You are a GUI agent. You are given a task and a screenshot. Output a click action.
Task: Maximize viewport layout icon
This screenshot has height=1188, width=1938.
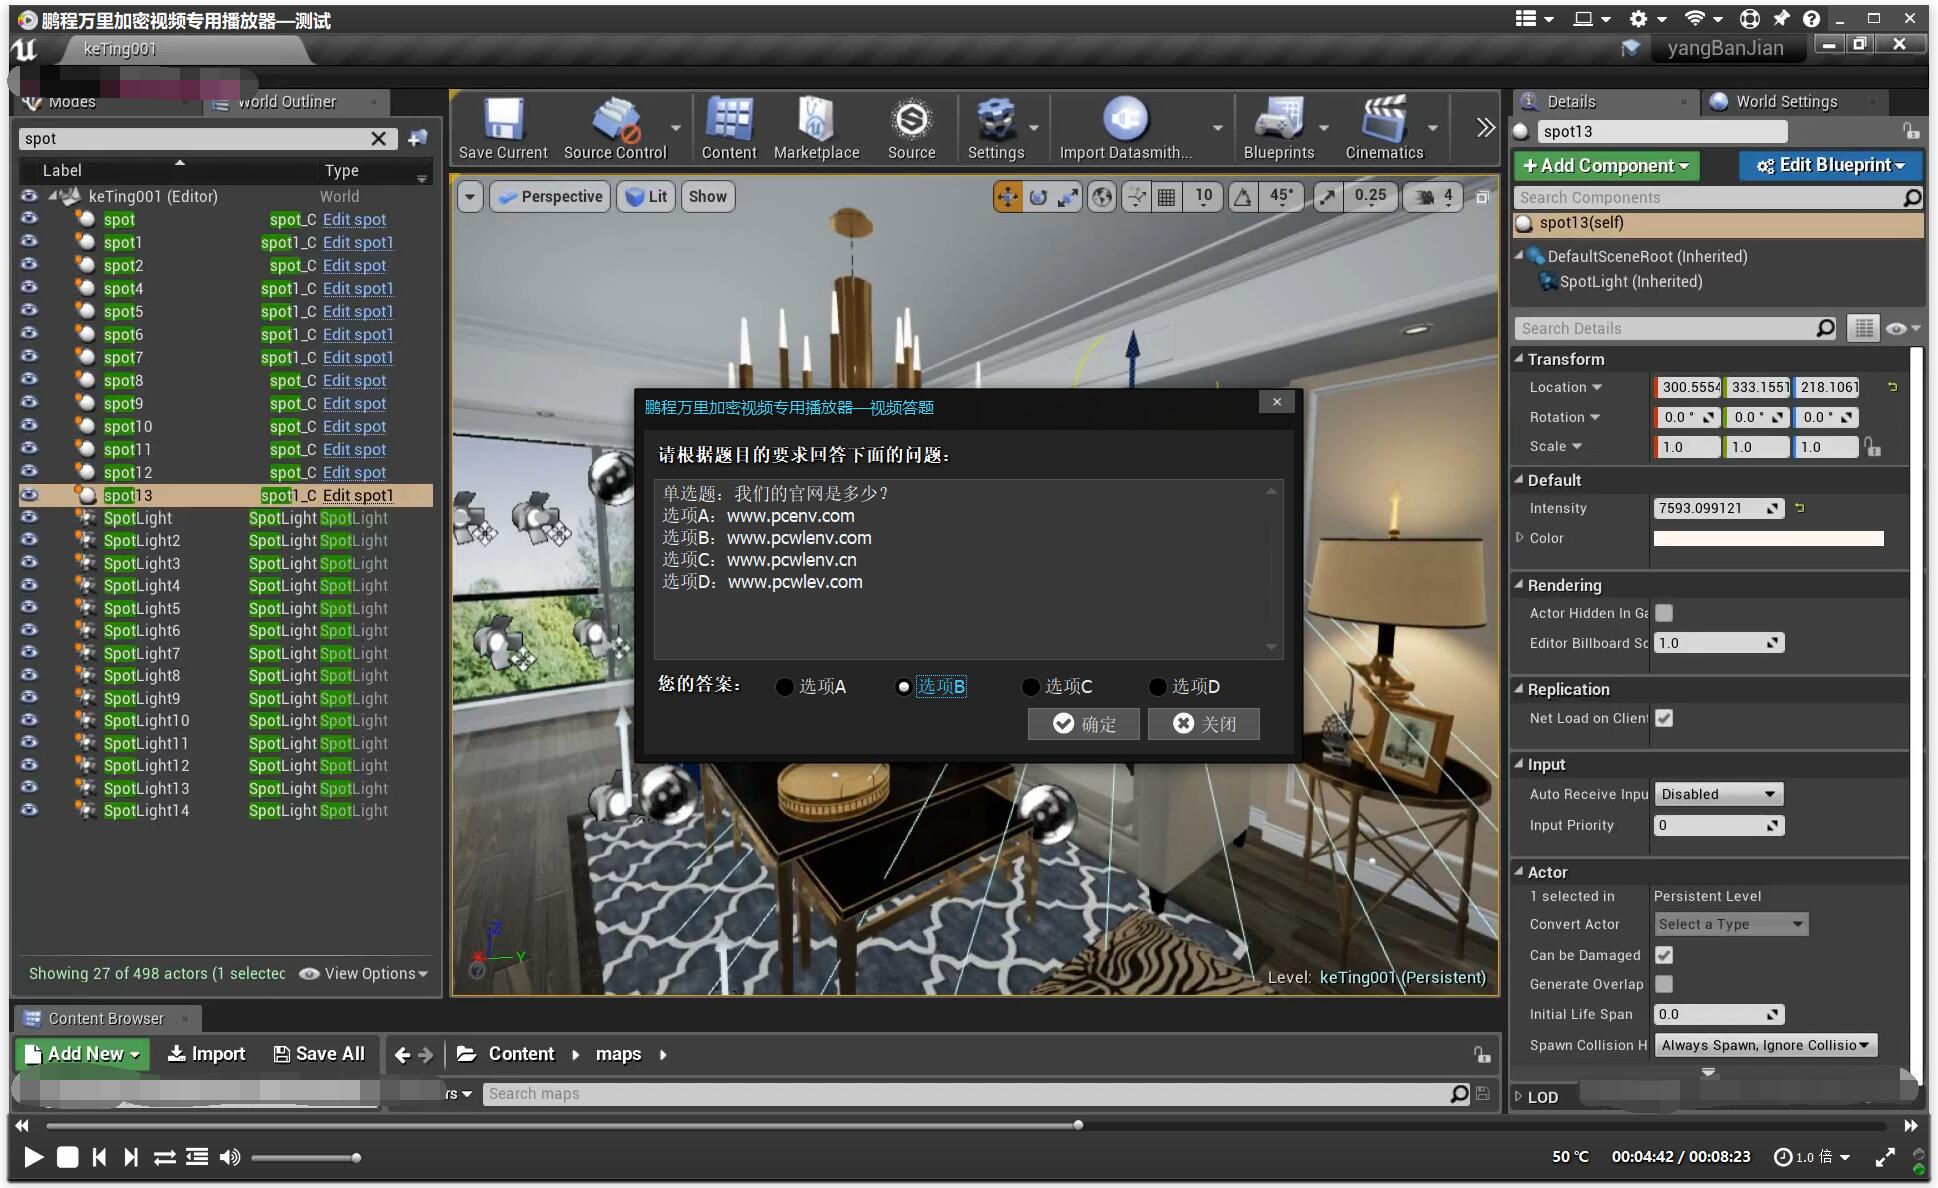click(1483, 197)
